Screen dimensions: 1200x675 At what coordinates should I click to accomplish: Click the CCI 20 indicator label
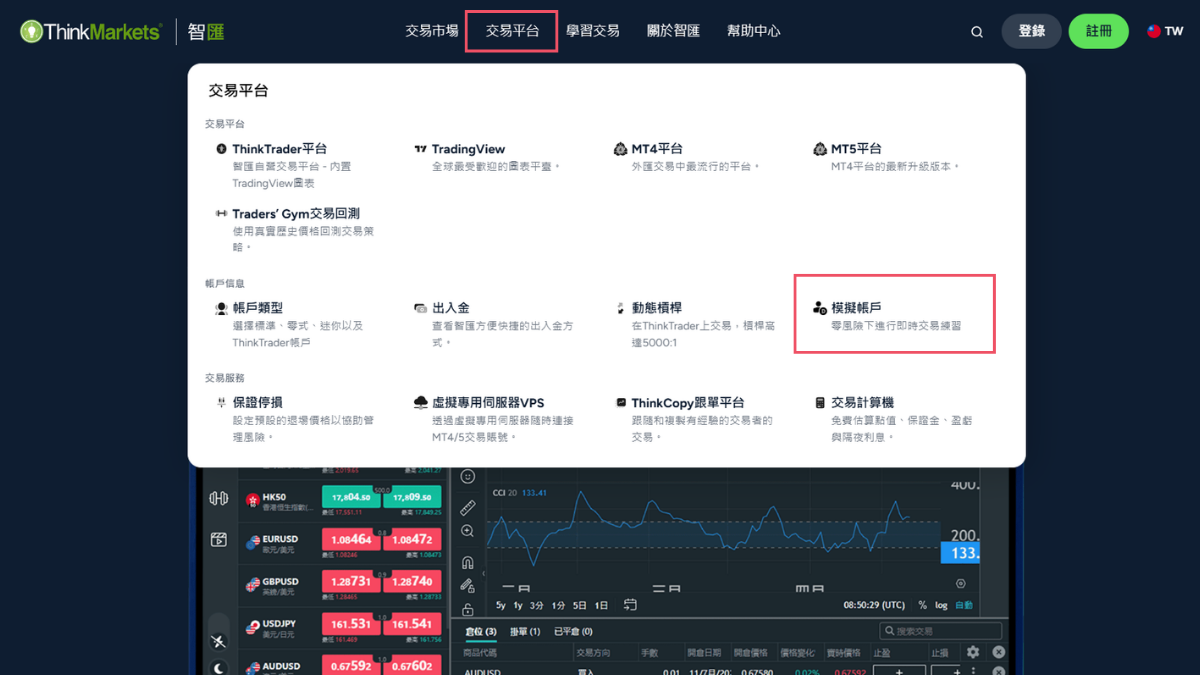506,492
